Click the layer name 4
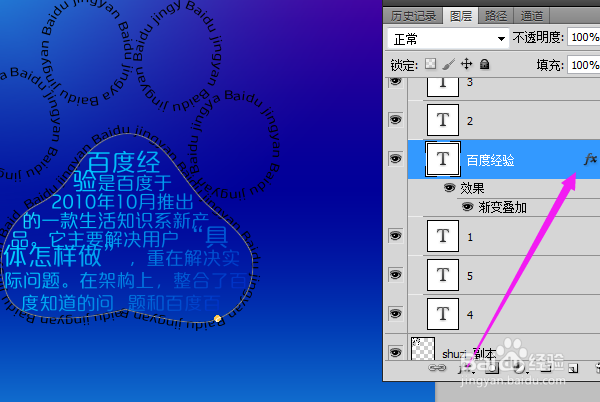600x402 pixels. pos(470,315)
